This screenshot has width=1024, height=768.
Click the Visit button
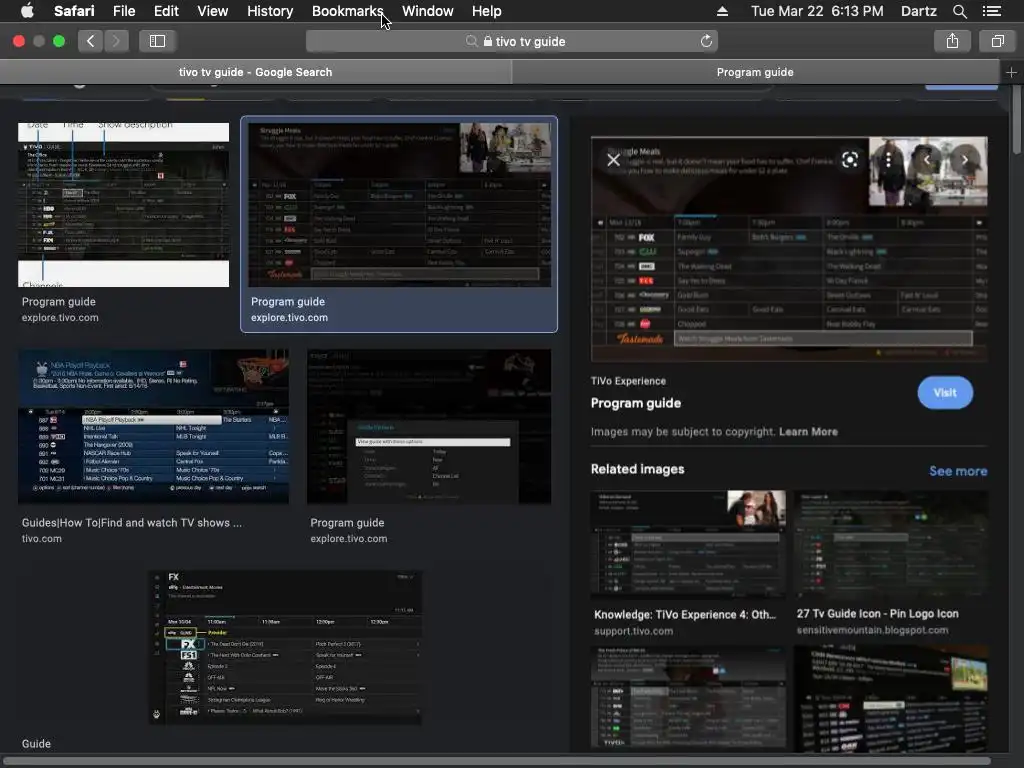tap(945, 392)
